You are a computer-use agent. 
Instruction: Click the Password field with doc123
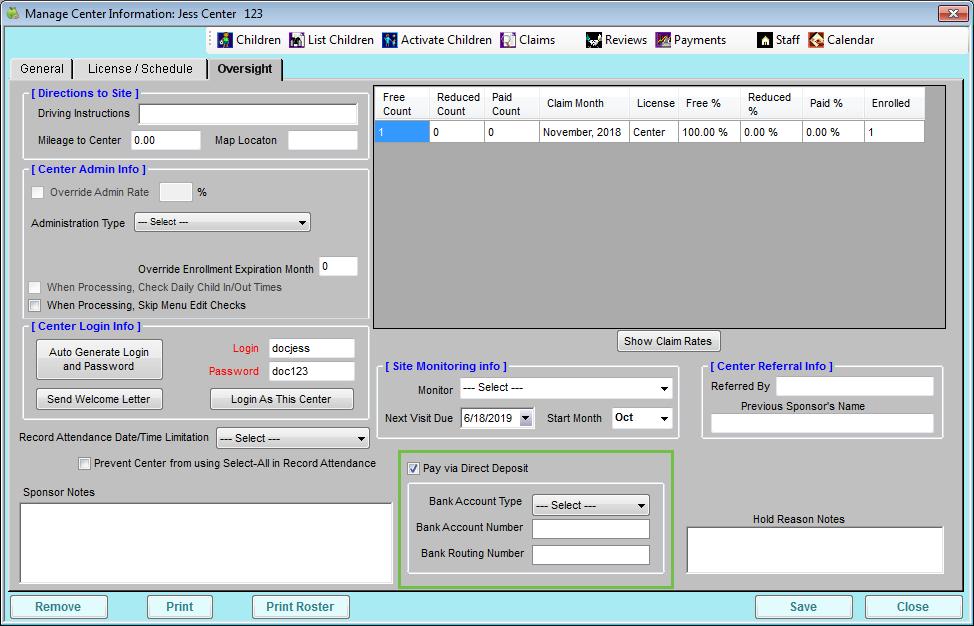(x=312, y=371)
